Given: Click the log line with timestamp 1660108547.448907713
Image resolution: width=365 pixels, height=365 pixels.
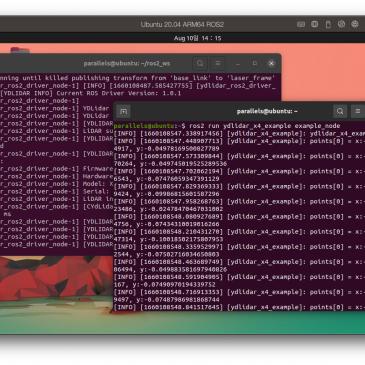Looking at the screenshot, I should pyautogui.click(x=239, y=141).
